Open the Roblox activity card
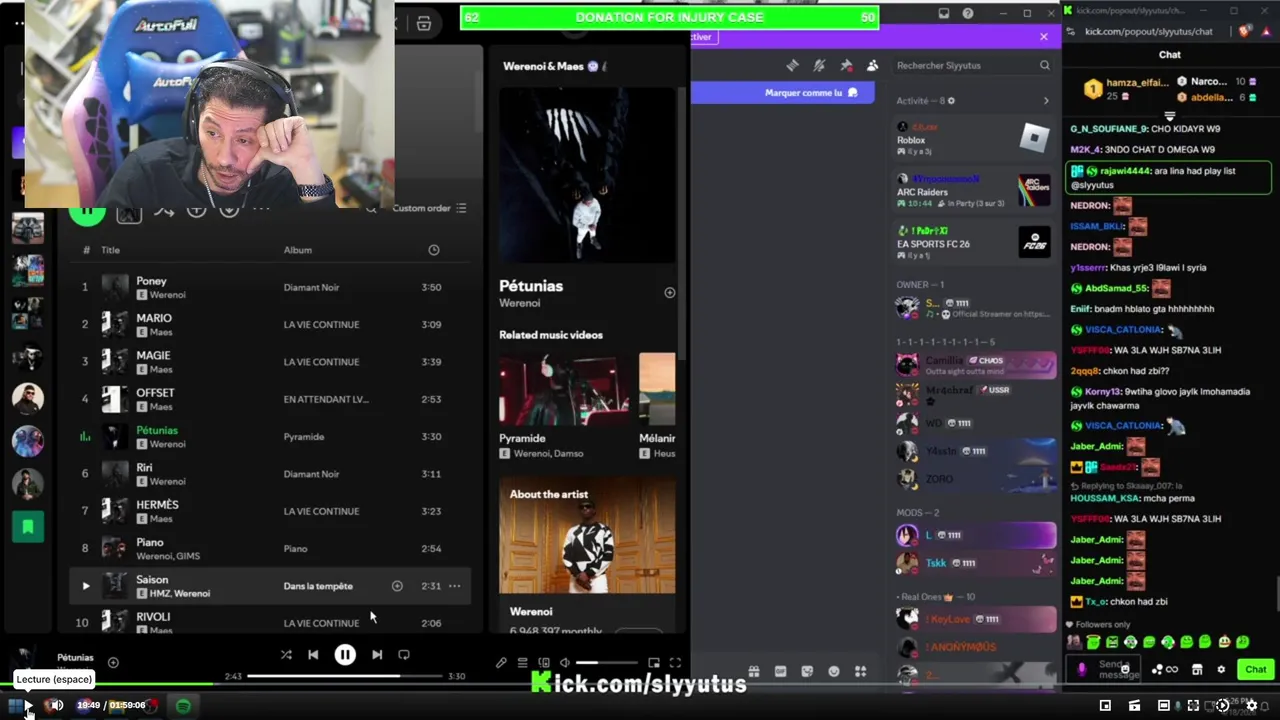The image size is (1280, 720). click(x=973, y=139)
